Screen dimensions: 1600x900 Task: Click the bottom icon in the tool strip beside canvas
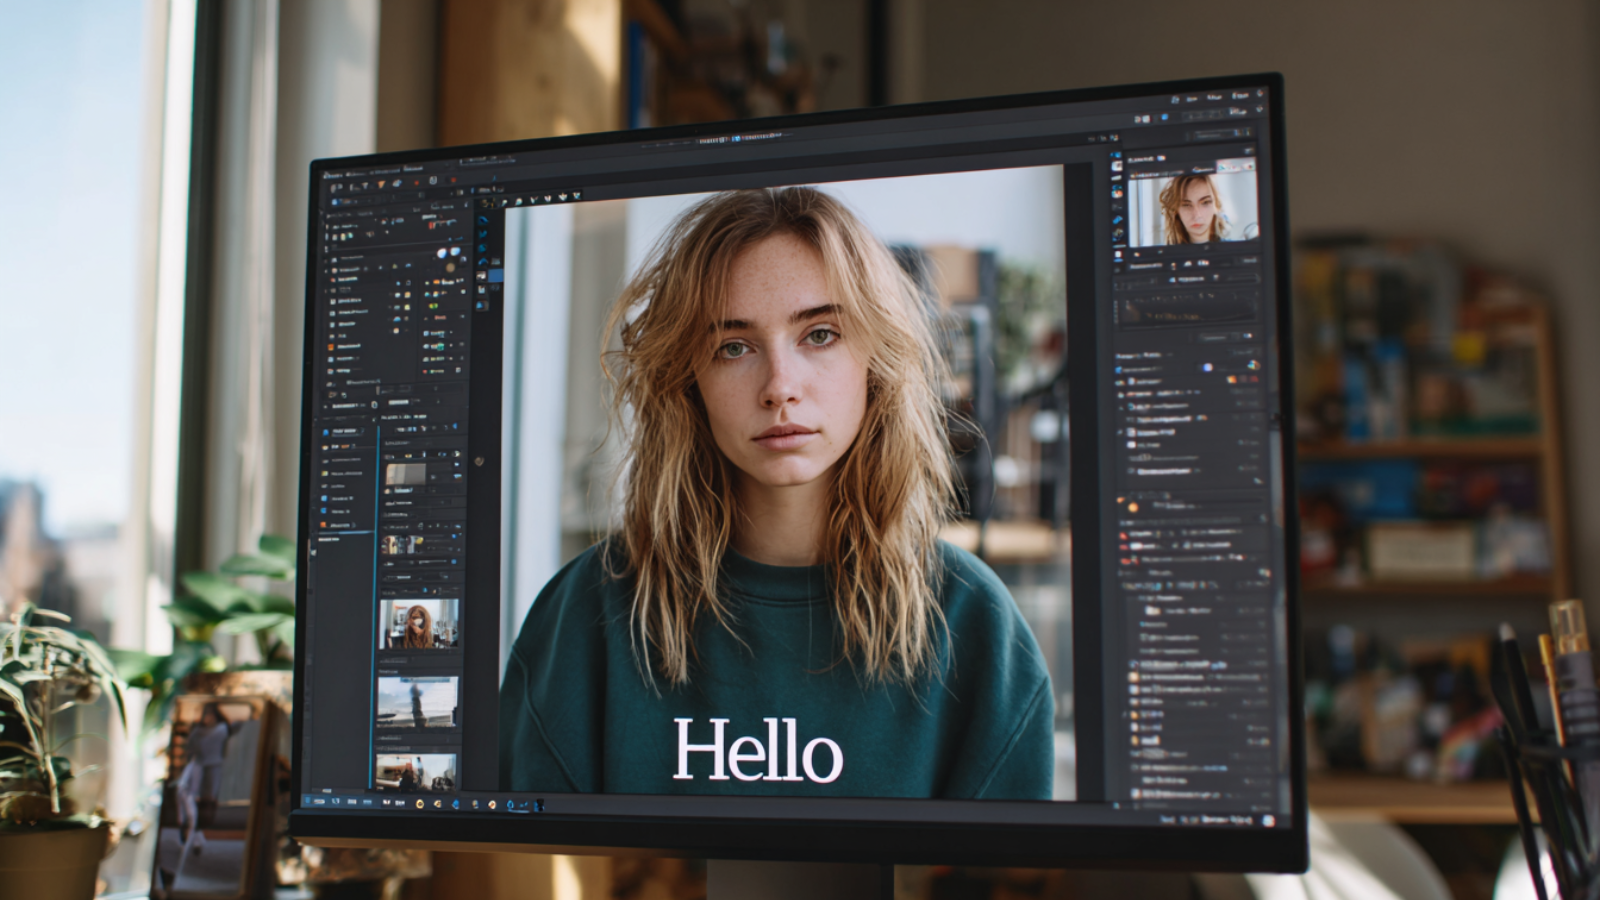pyautogui.click(x=482, y=305)
